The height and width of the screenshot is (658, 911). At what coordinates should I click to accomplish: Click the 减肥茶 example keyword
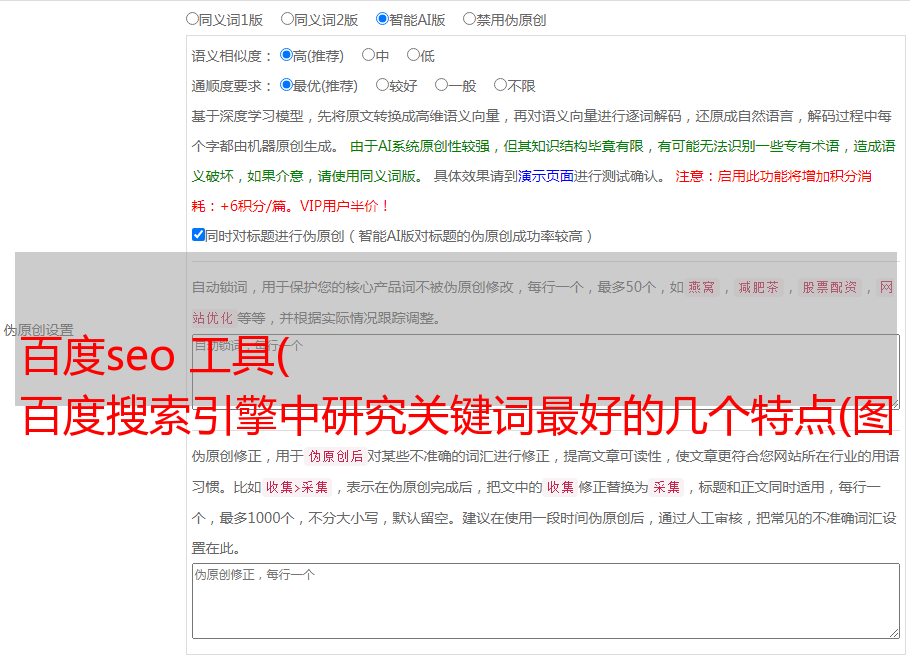coord(758,287)
